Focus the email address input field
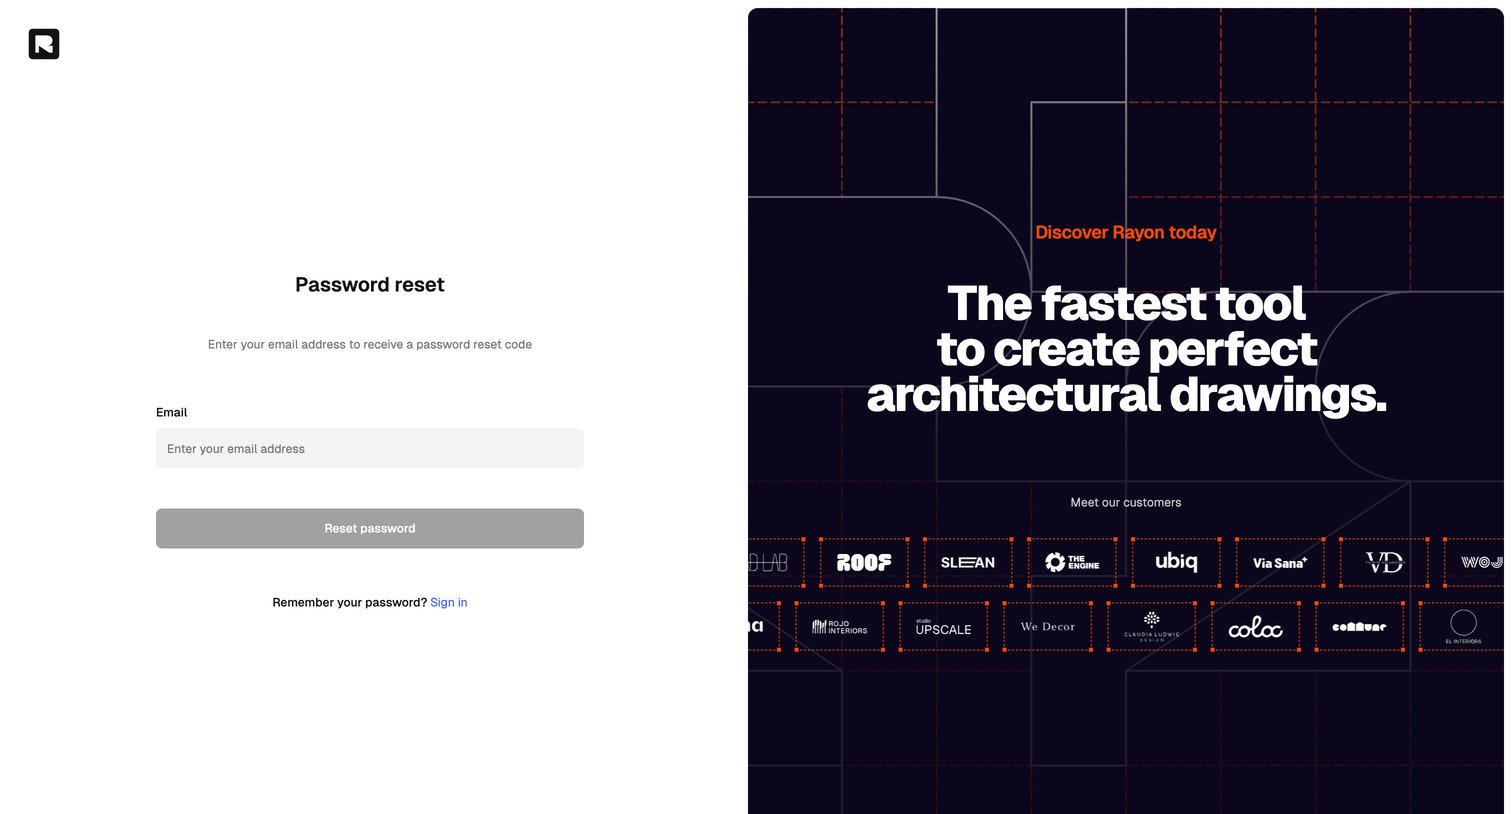 tap(370, 449)
